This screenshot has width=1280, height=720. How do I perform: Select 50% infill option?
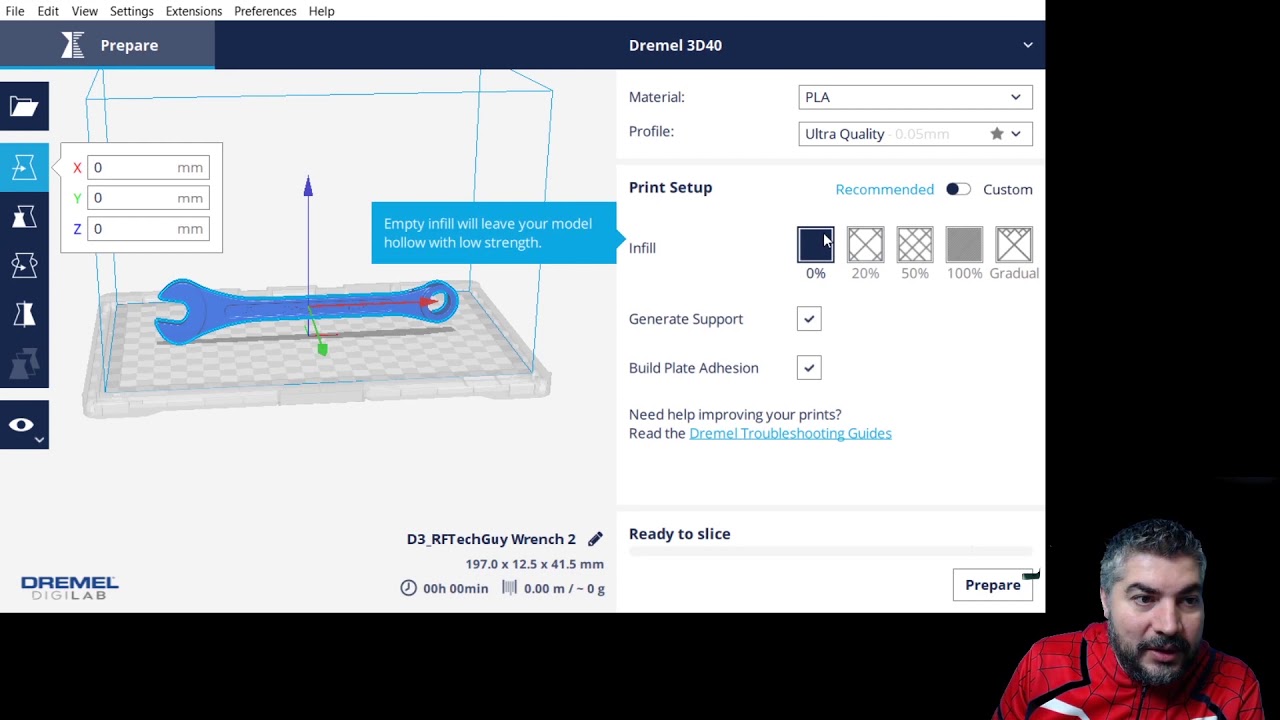point(914,245)
